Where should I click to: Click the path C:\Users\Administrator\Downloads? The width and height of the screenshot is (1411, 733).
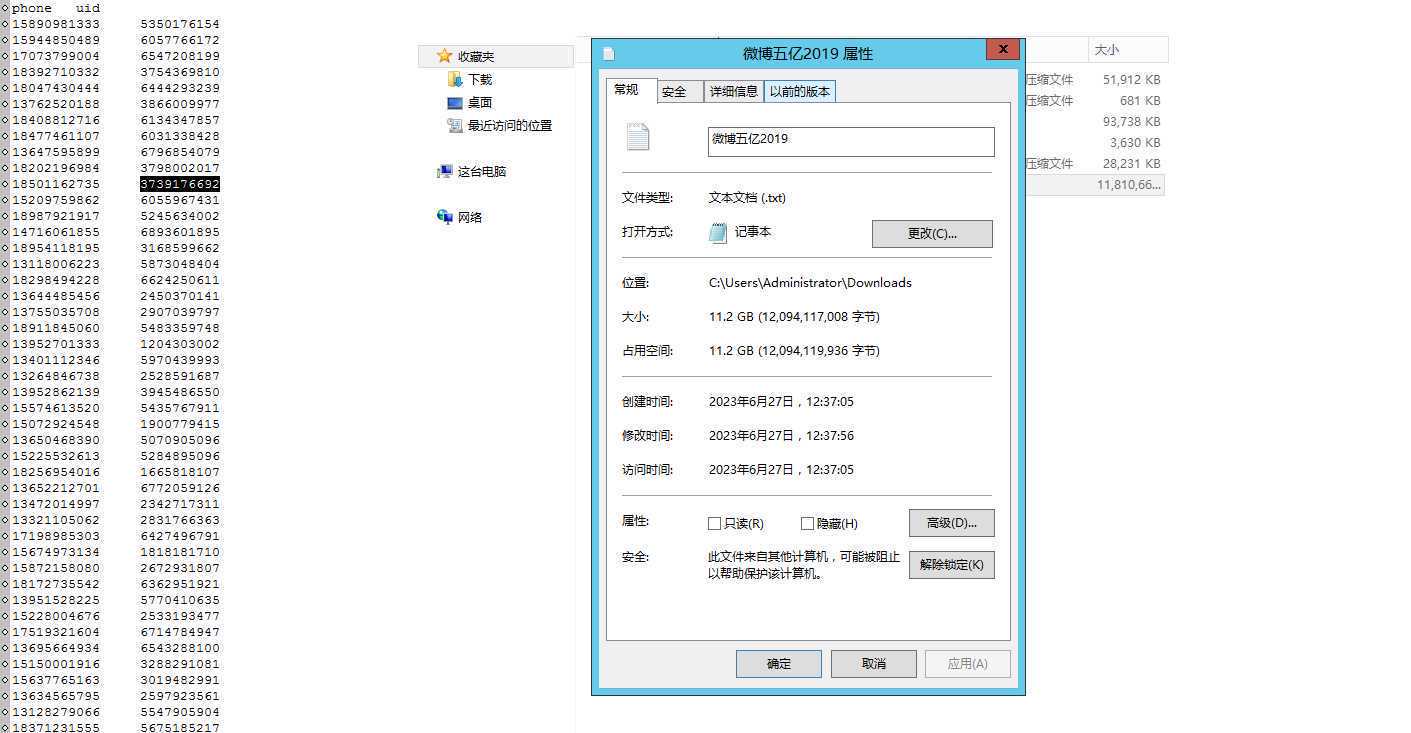coord(810,283)
